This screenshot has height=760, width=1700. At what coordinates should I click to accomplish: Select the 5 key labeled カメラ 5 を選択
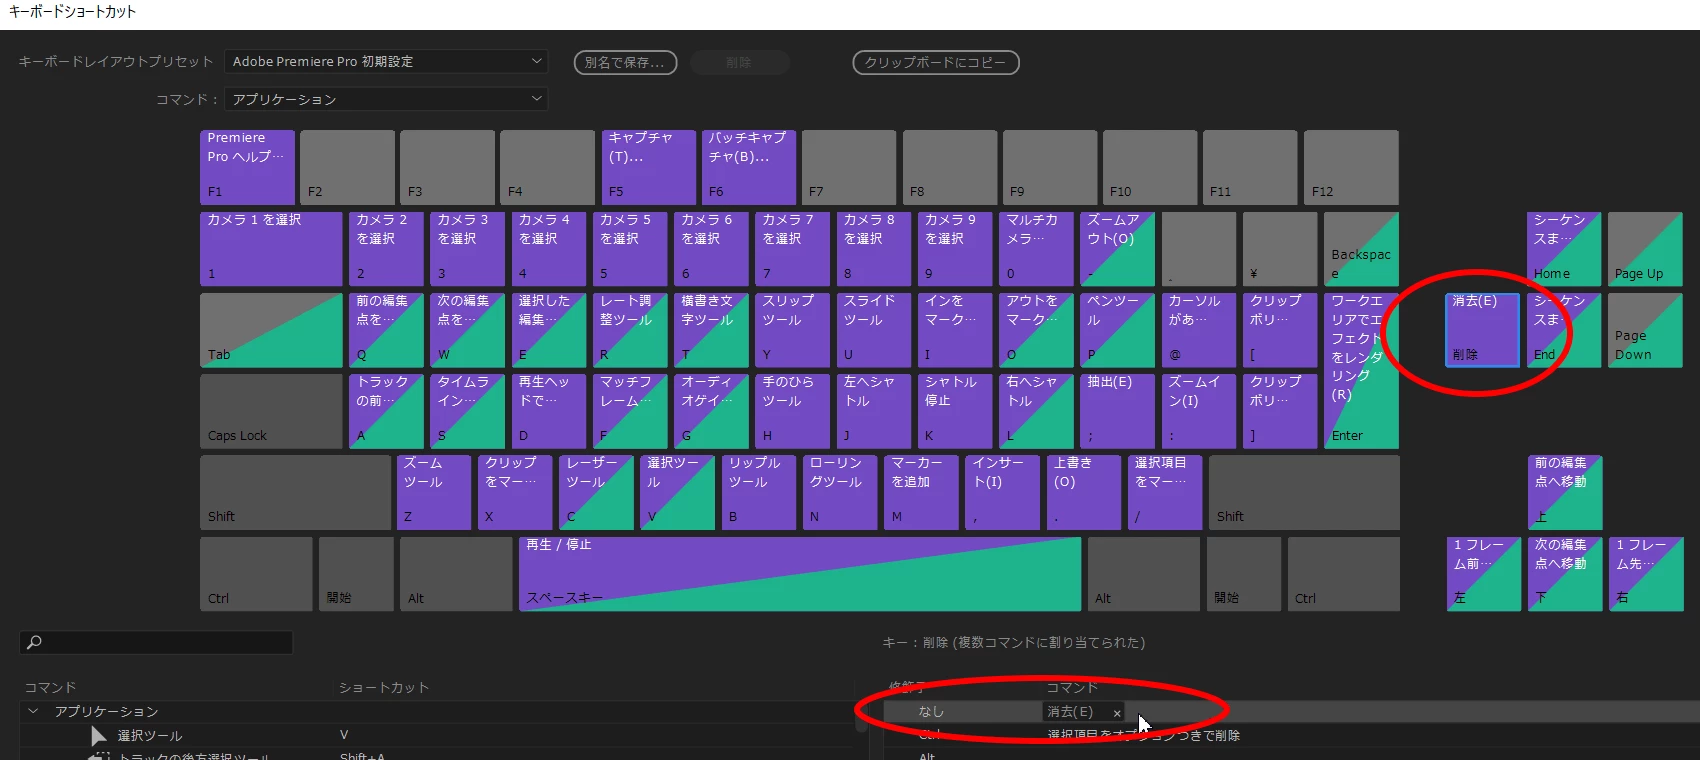point(629,248)
